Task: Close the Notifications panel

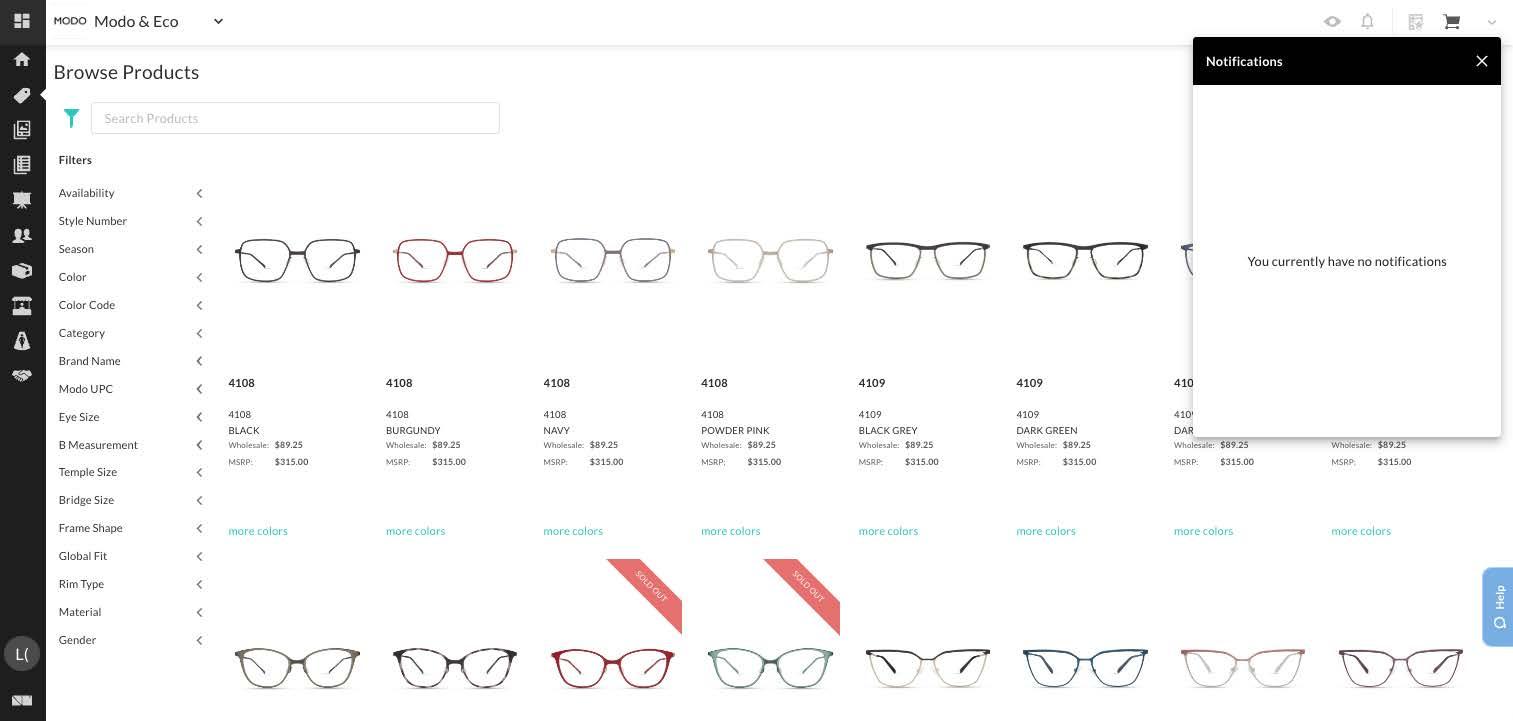Action: pos(1482,61)
